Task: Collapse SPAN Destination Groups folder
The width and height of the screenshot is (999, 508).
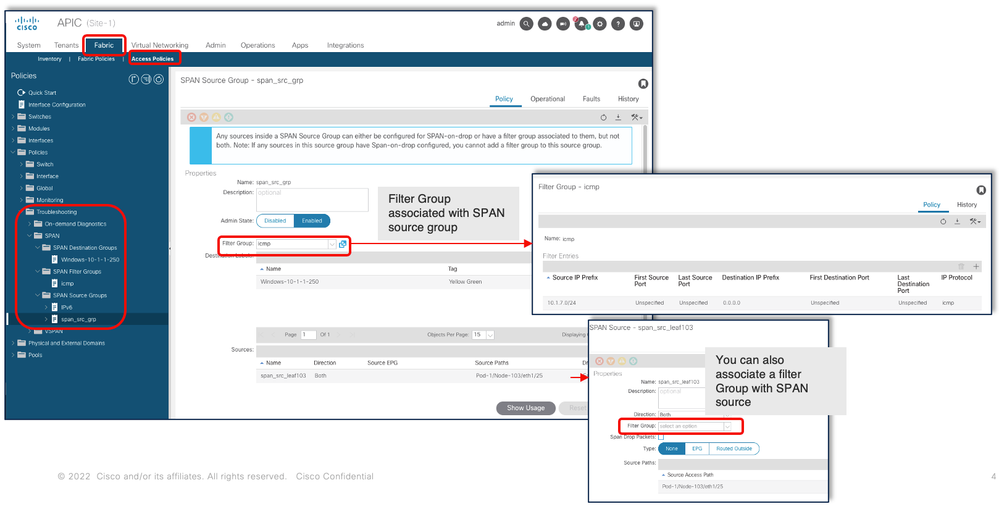Action: click(x=37, y=247)
